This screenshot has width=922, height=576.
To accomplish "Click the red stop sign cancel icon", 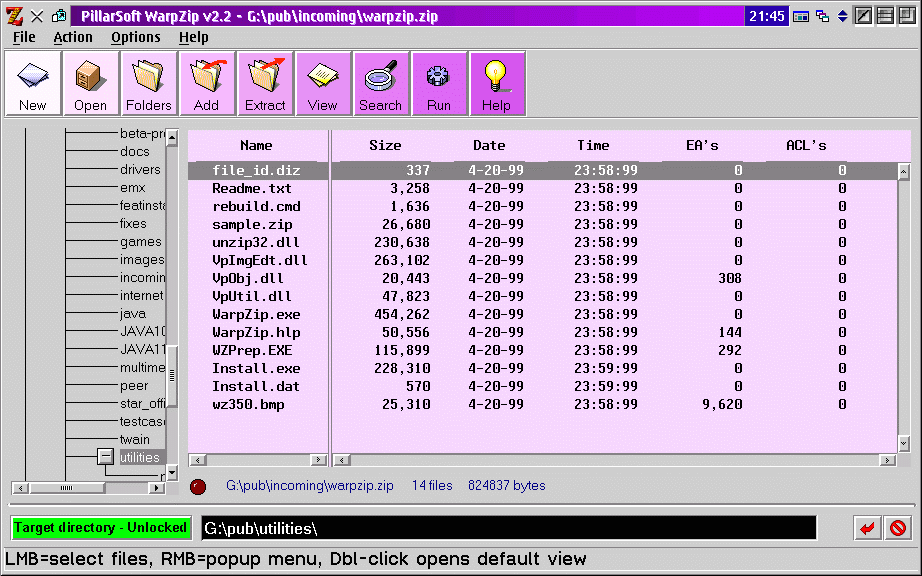I will click(x=898, y=528).
